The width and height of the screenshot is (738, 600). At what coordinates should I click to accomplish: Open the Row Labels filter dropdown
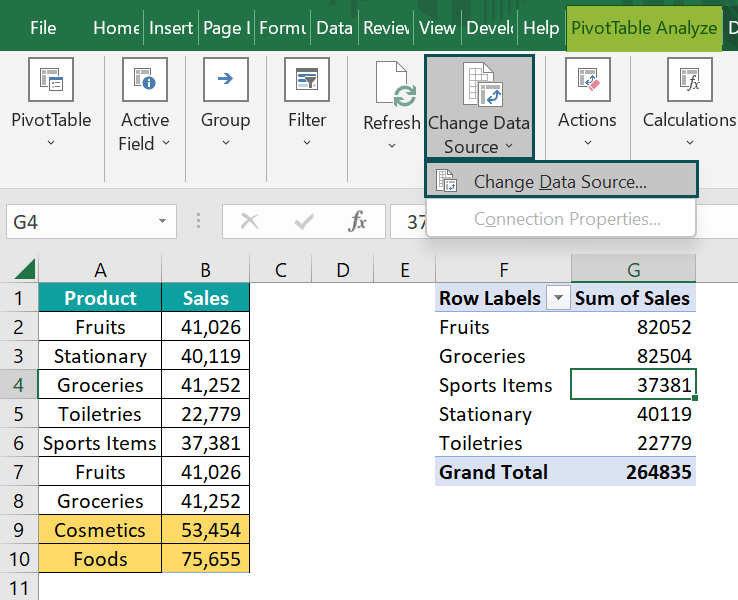558,297
